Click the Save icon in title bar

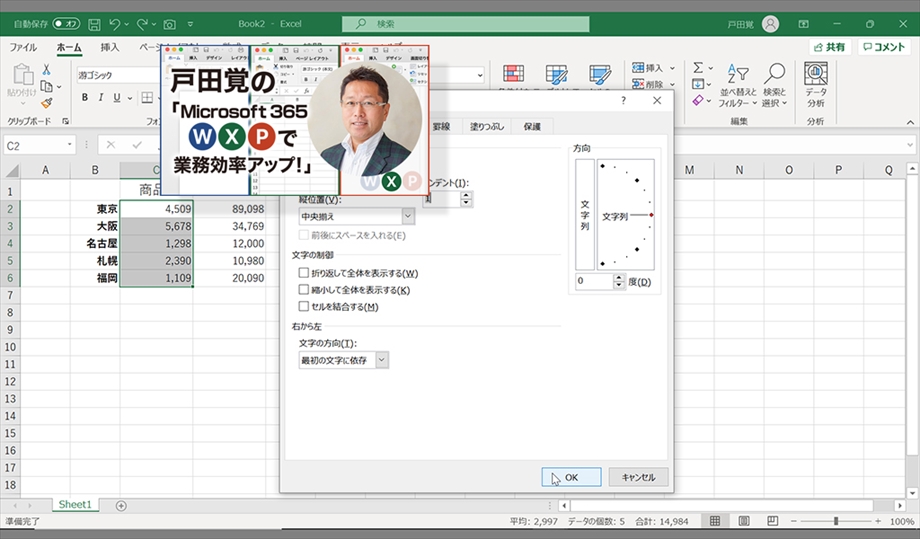click(x=94, y=24)
